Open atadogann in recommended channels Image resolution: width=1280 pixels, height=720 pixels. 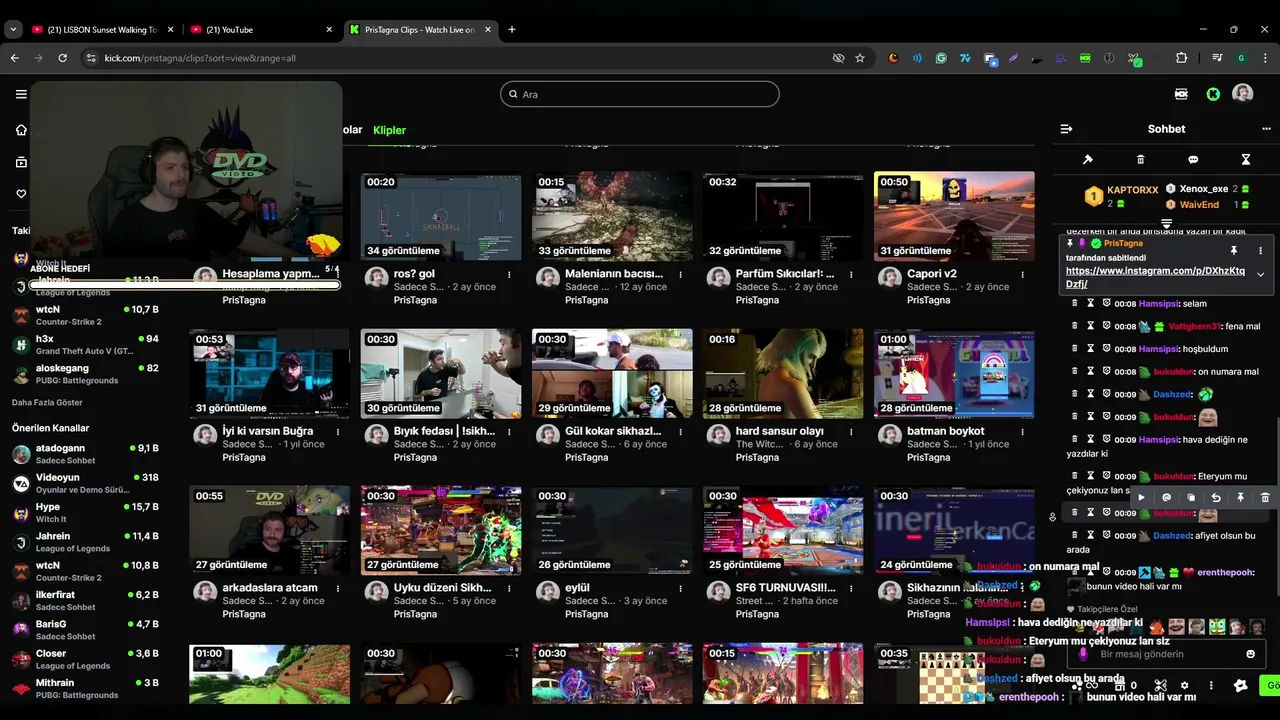pos(84,454)
